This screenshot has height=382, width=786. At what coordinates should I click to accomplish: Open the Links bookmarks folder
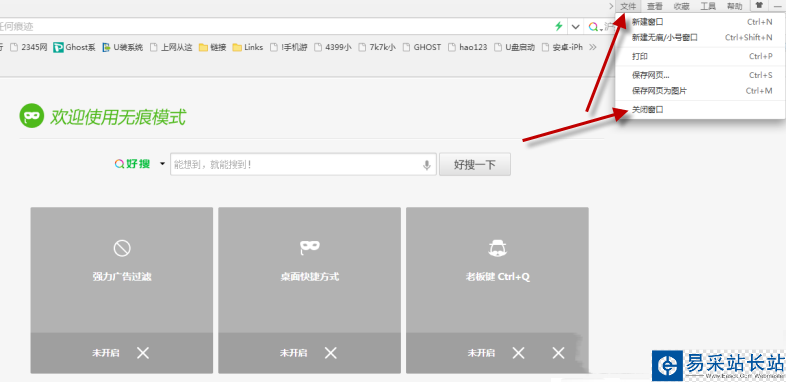pos(248,48)
